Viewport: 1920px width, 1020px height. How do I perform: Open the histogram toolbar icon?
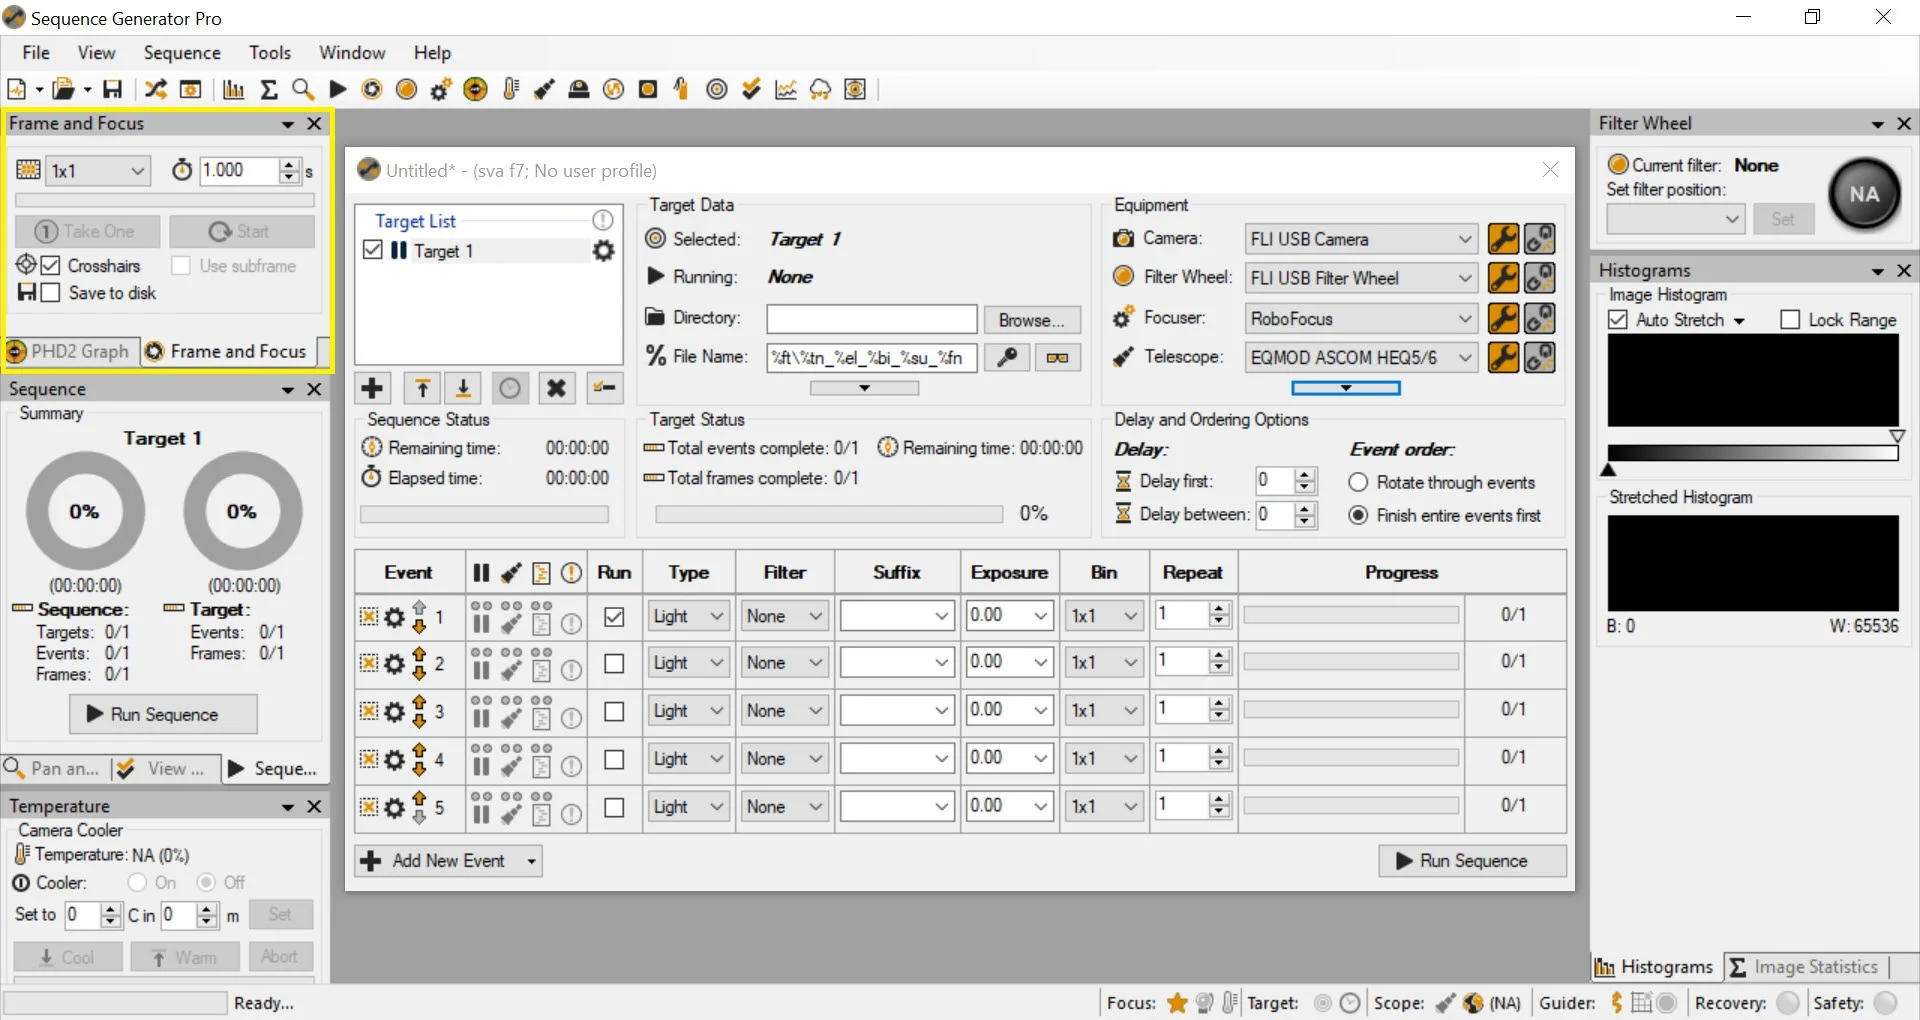click(234, 89)
